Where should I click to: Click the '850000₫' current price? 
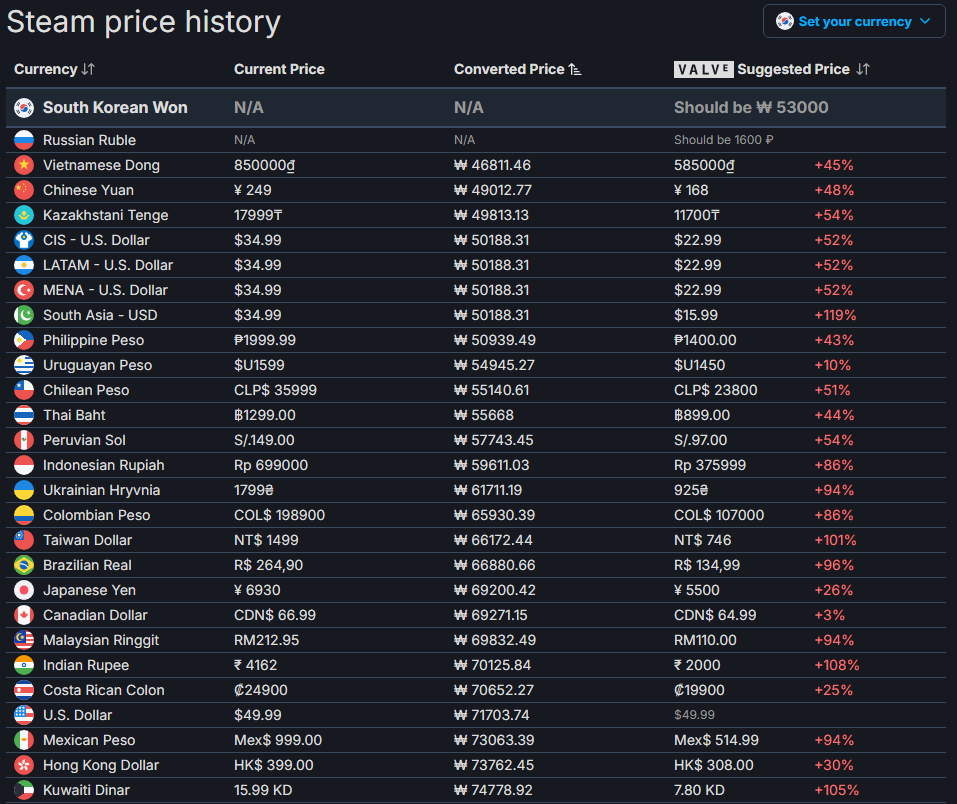[265, 165]
